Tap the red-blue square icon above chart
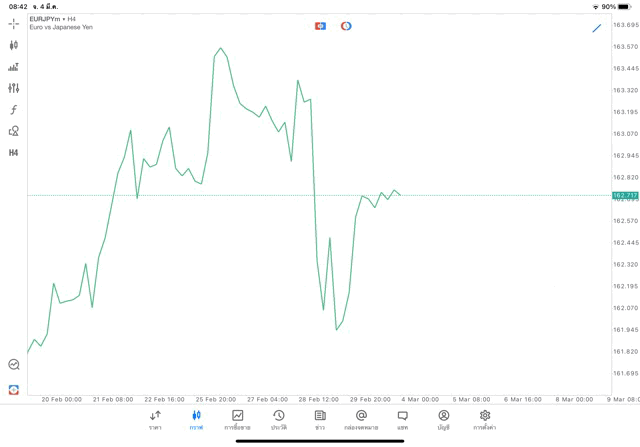 click(x=320, y=26)
